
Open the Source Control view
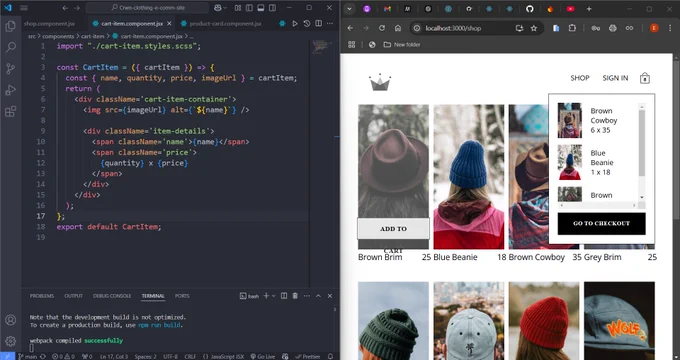click(x=10, y=69)
